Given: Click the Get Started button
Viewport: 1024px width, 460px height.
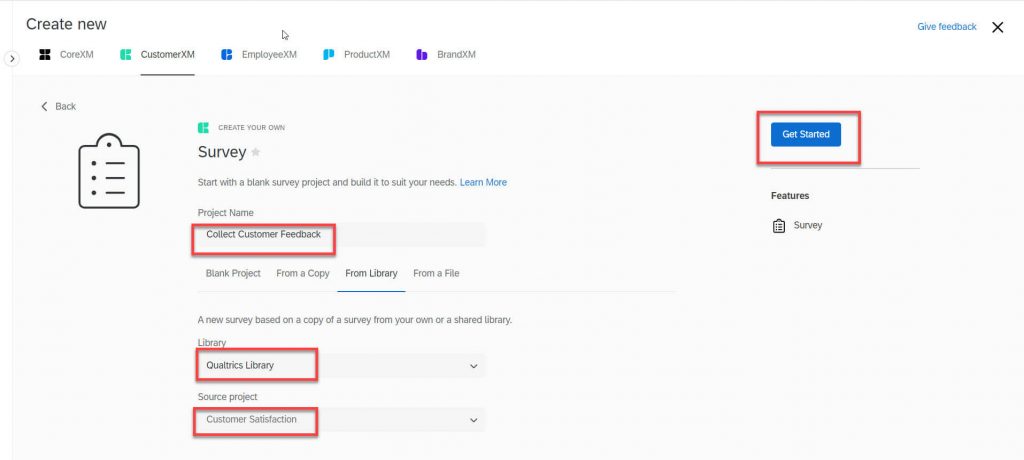Looking at the screenshot, I should point(806,135).
